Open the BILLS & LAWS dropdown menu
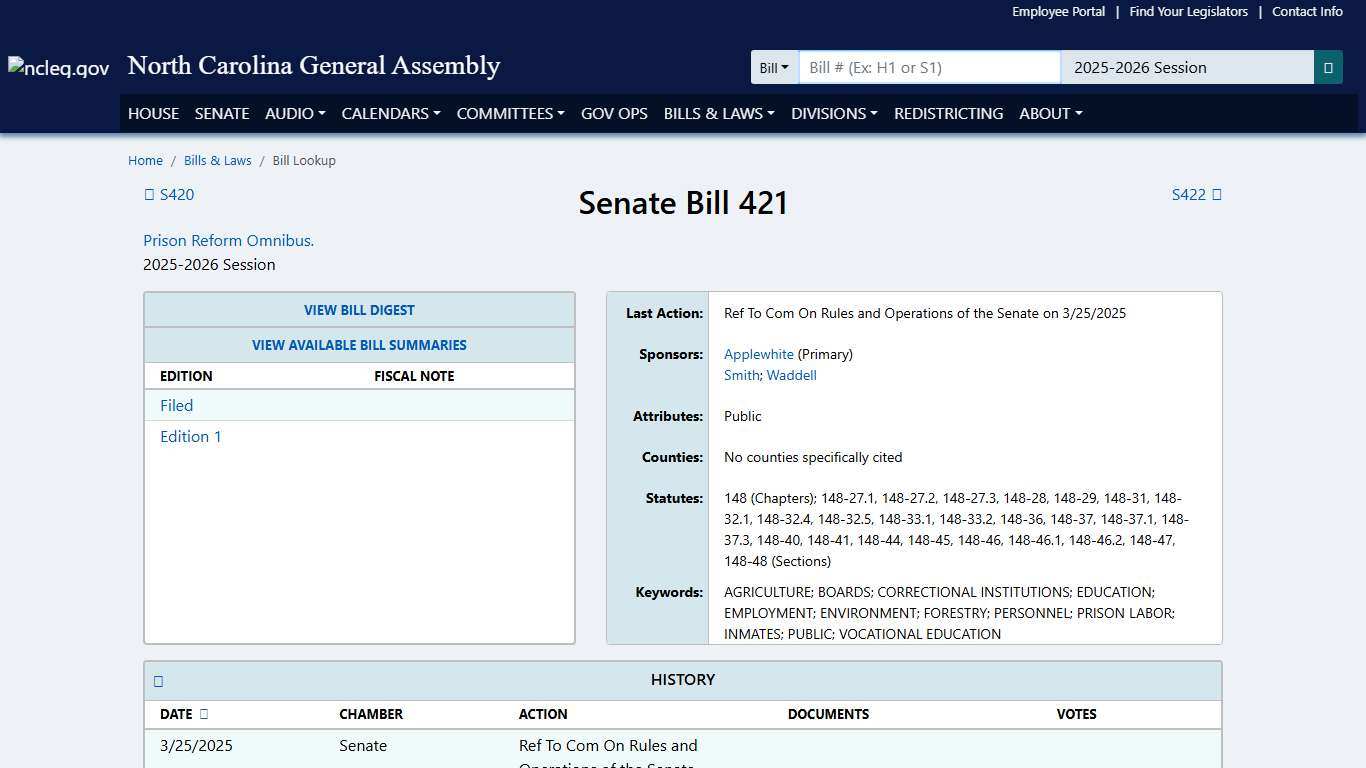Image resolution: width=1366 pixels, height=768 pixels. [718, 113]
